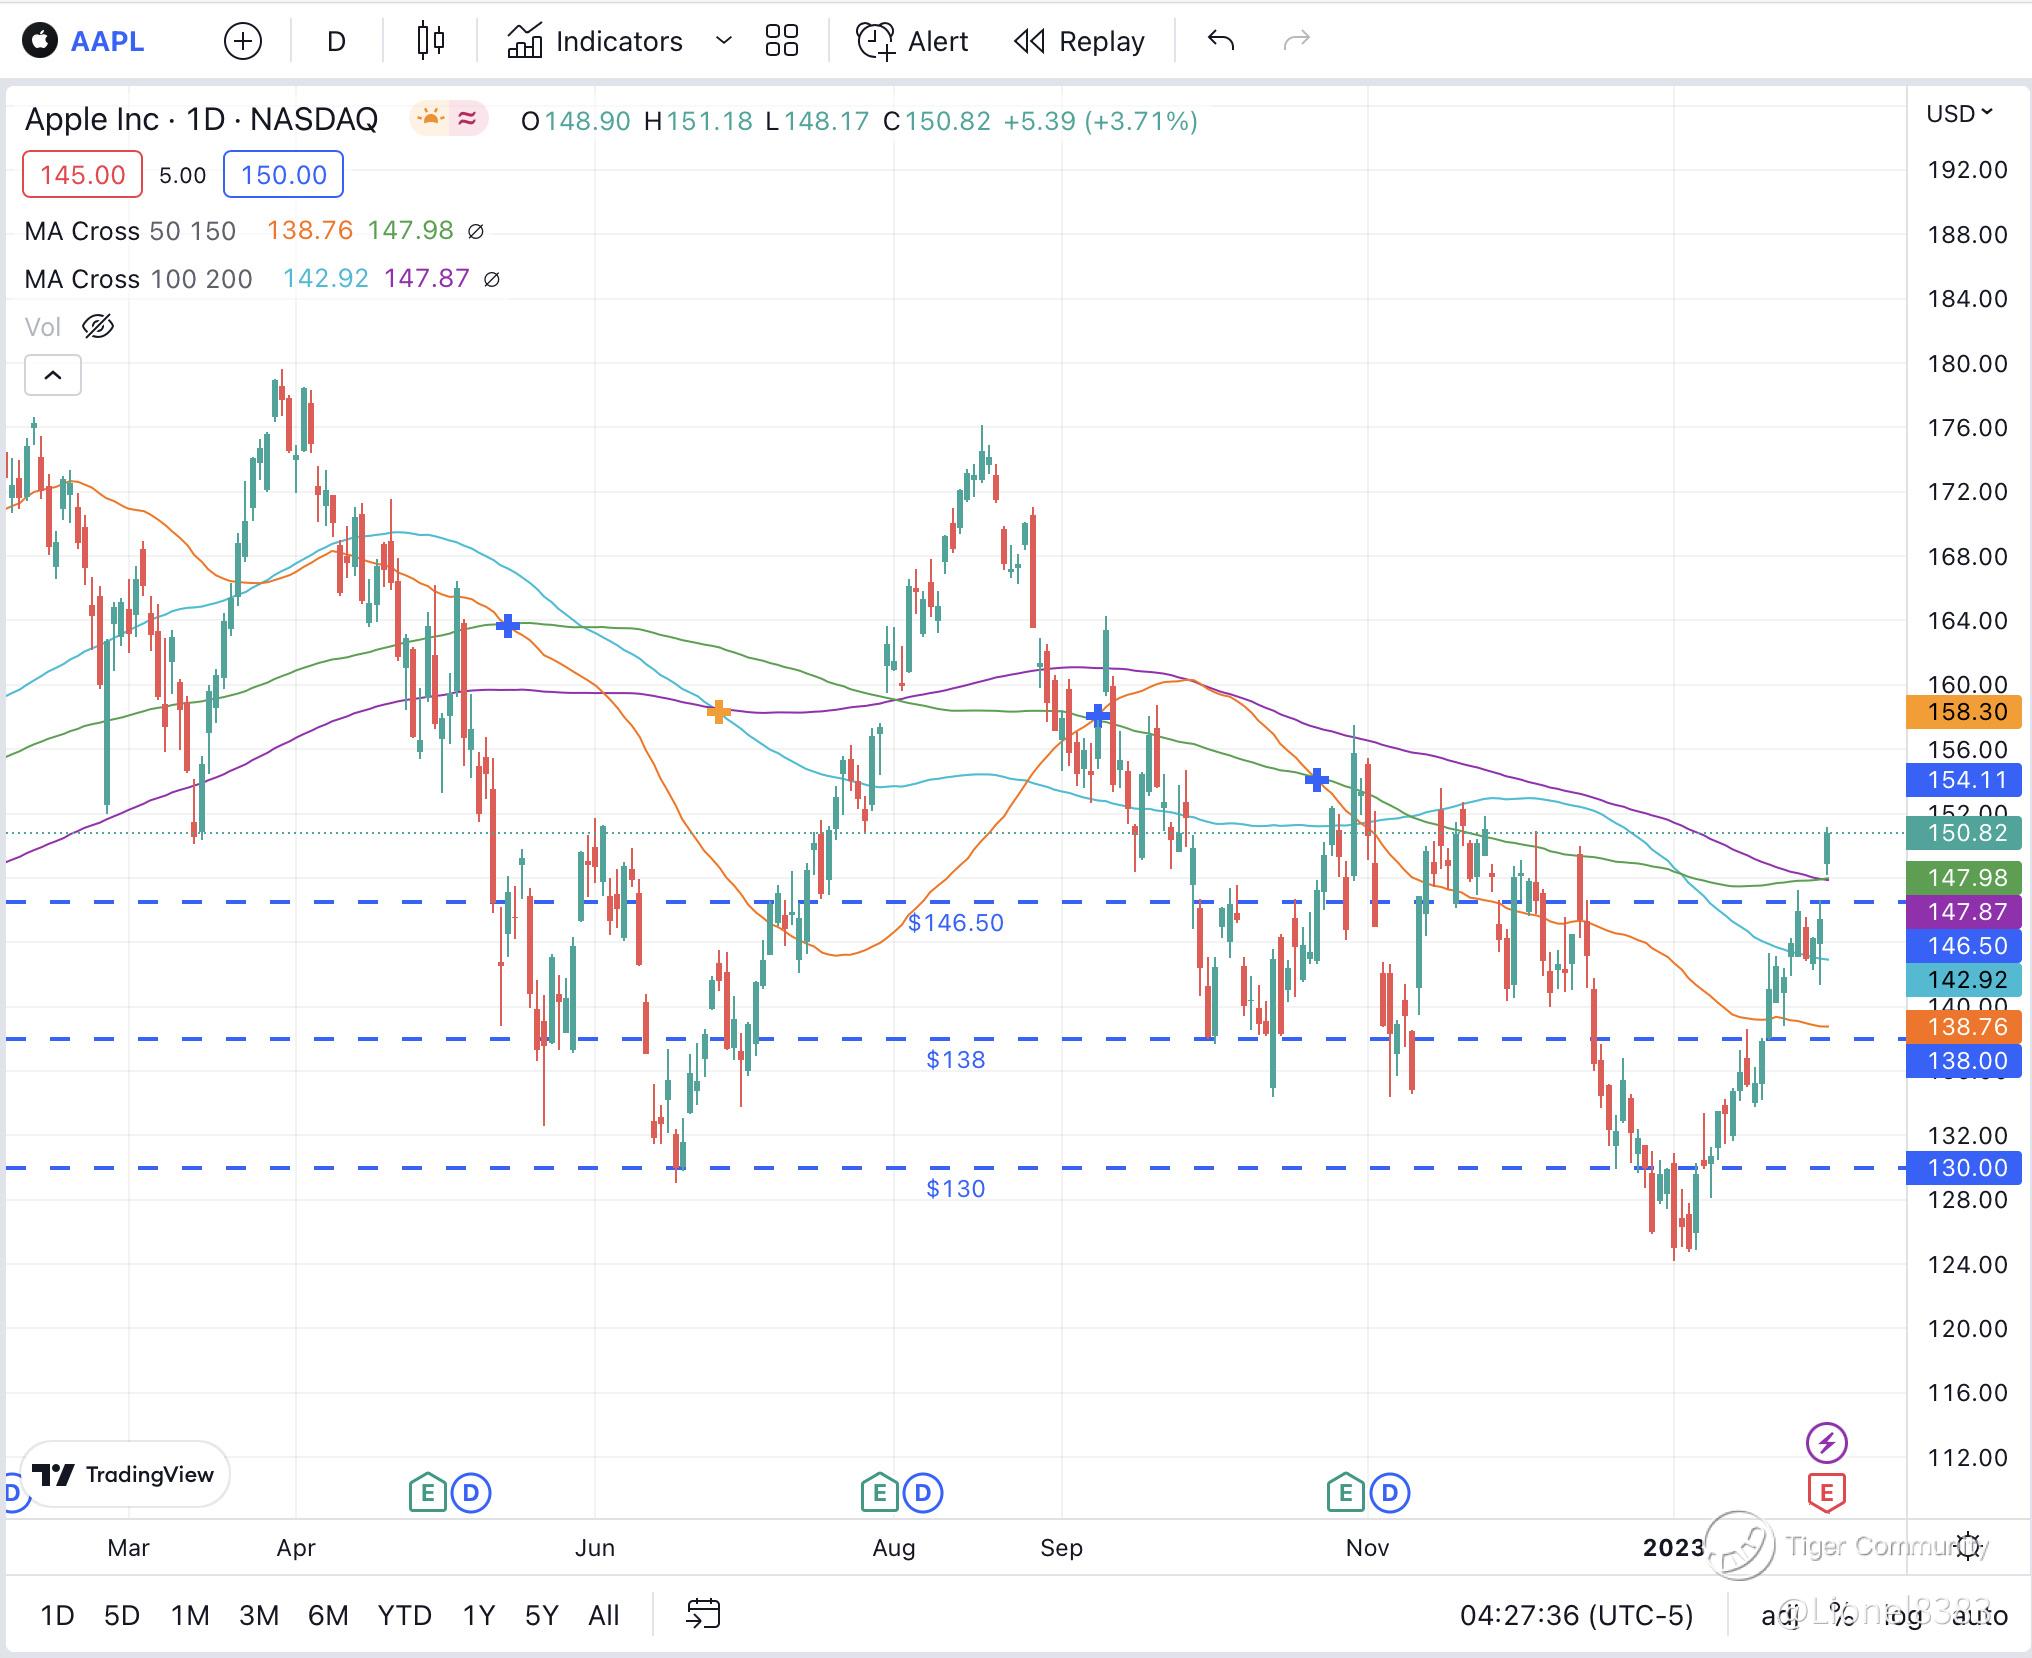The image size is (2032, 1658).
Task: Expand the Indicators favorites chevron
Action: (724, 41)
